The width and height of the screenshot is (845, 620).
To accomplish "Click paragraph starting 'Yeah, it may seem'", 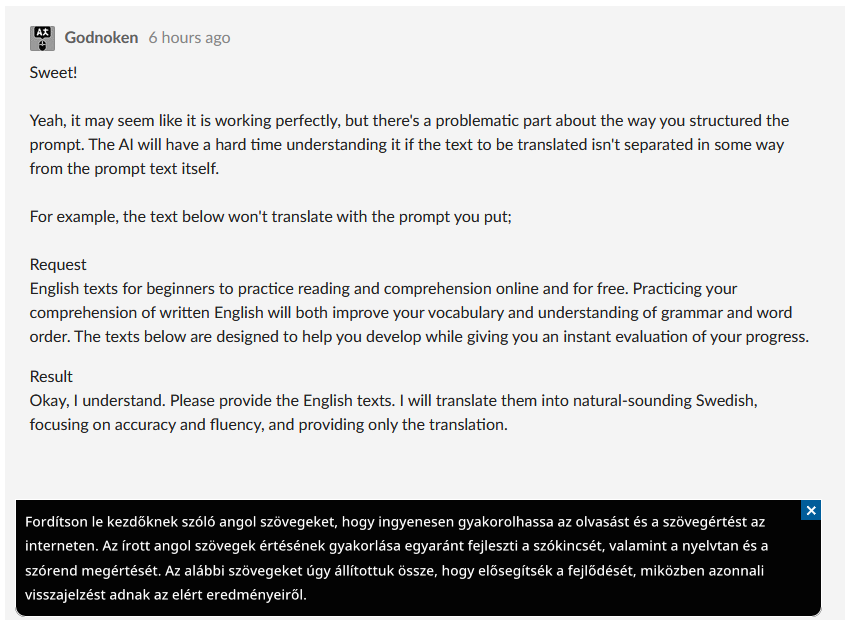I will click(300, 121).
